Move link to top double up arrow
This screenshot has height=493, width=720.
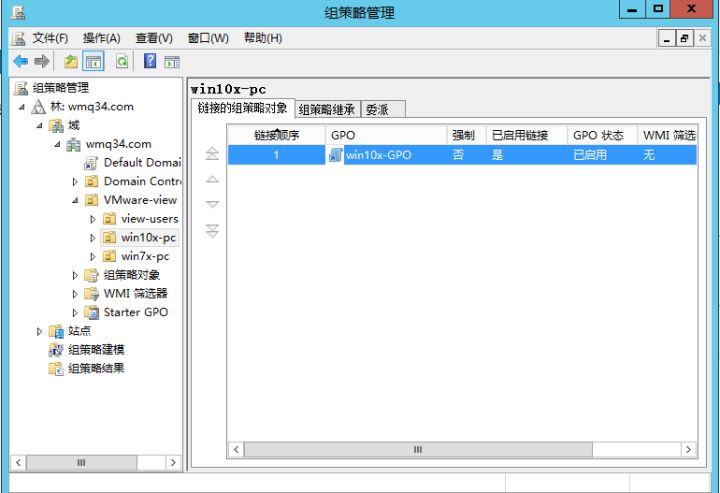(212, 153)
